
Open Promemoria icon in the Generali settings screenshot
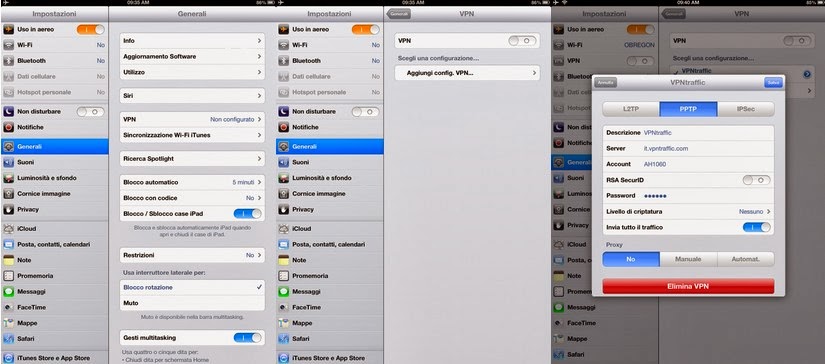tap(8, 276)
